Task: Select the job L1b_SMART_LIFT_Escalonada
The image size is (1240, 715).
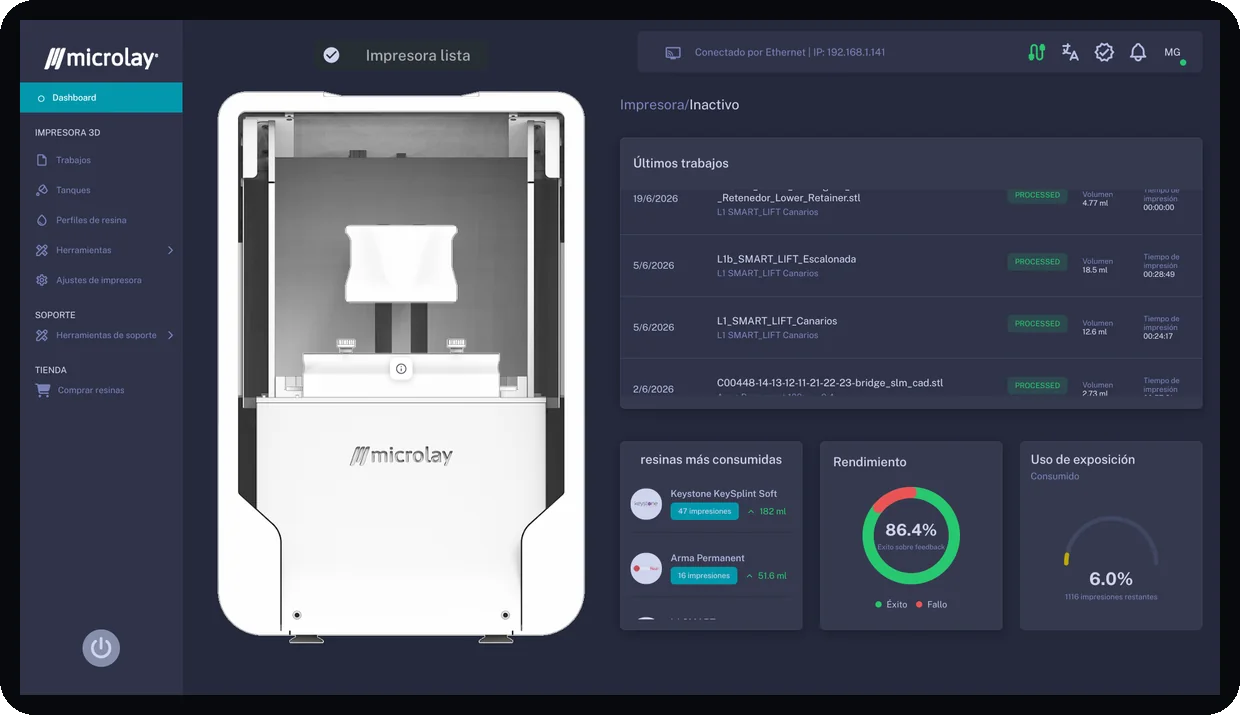Action: pyautogui.click(x=786, y=259)
